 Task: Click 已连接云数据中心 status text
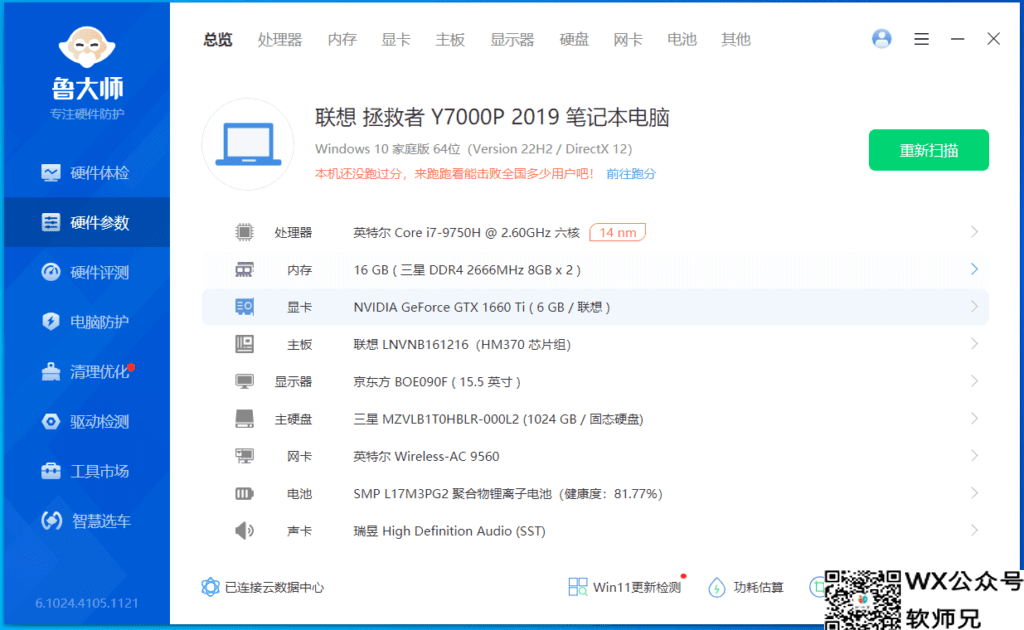pyautogui.click(x=274, y=588)
